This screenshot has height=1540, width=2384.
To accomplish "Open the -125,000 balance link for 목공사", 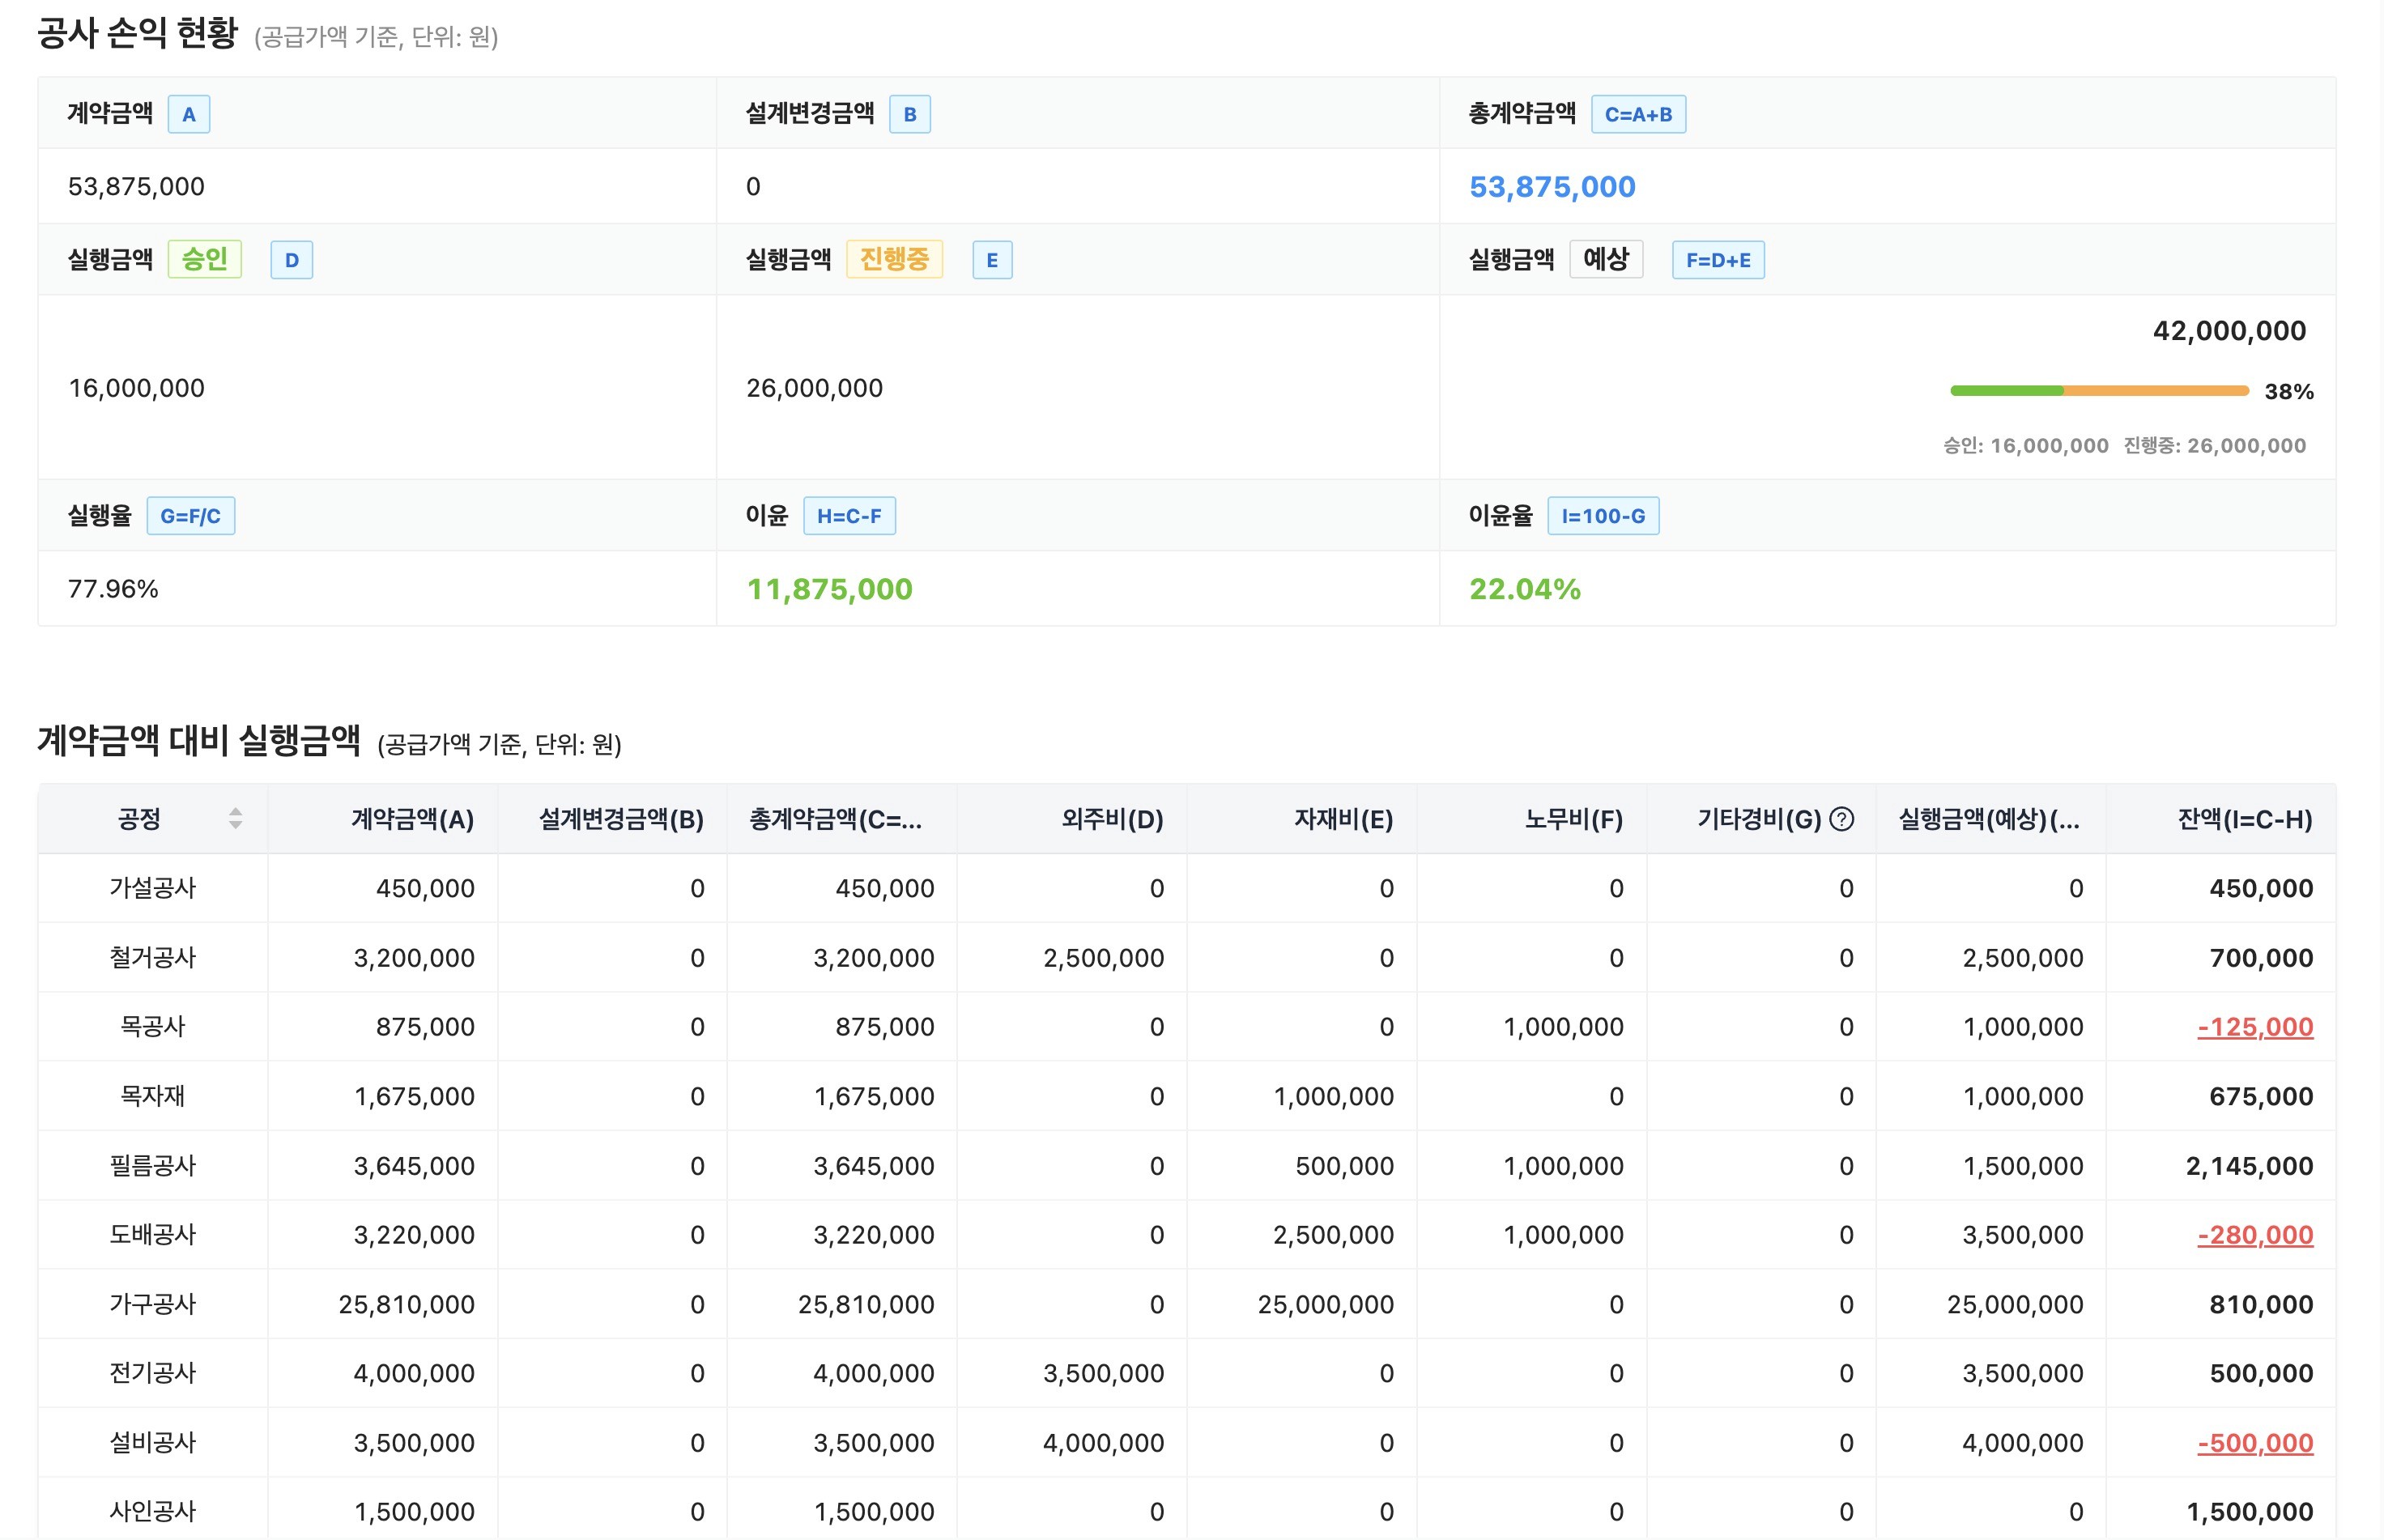I will 2254,1027.
